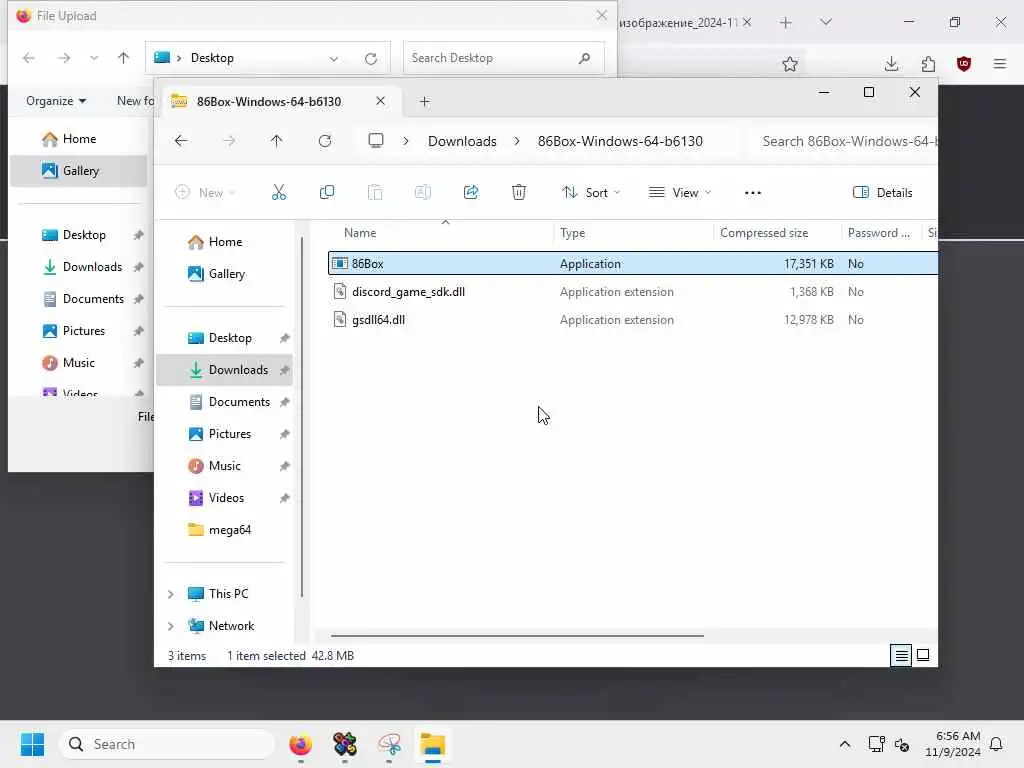This screenshot has width=1024, height=768.
Task: Click the Windows Start button
Action: pos(32,744)
